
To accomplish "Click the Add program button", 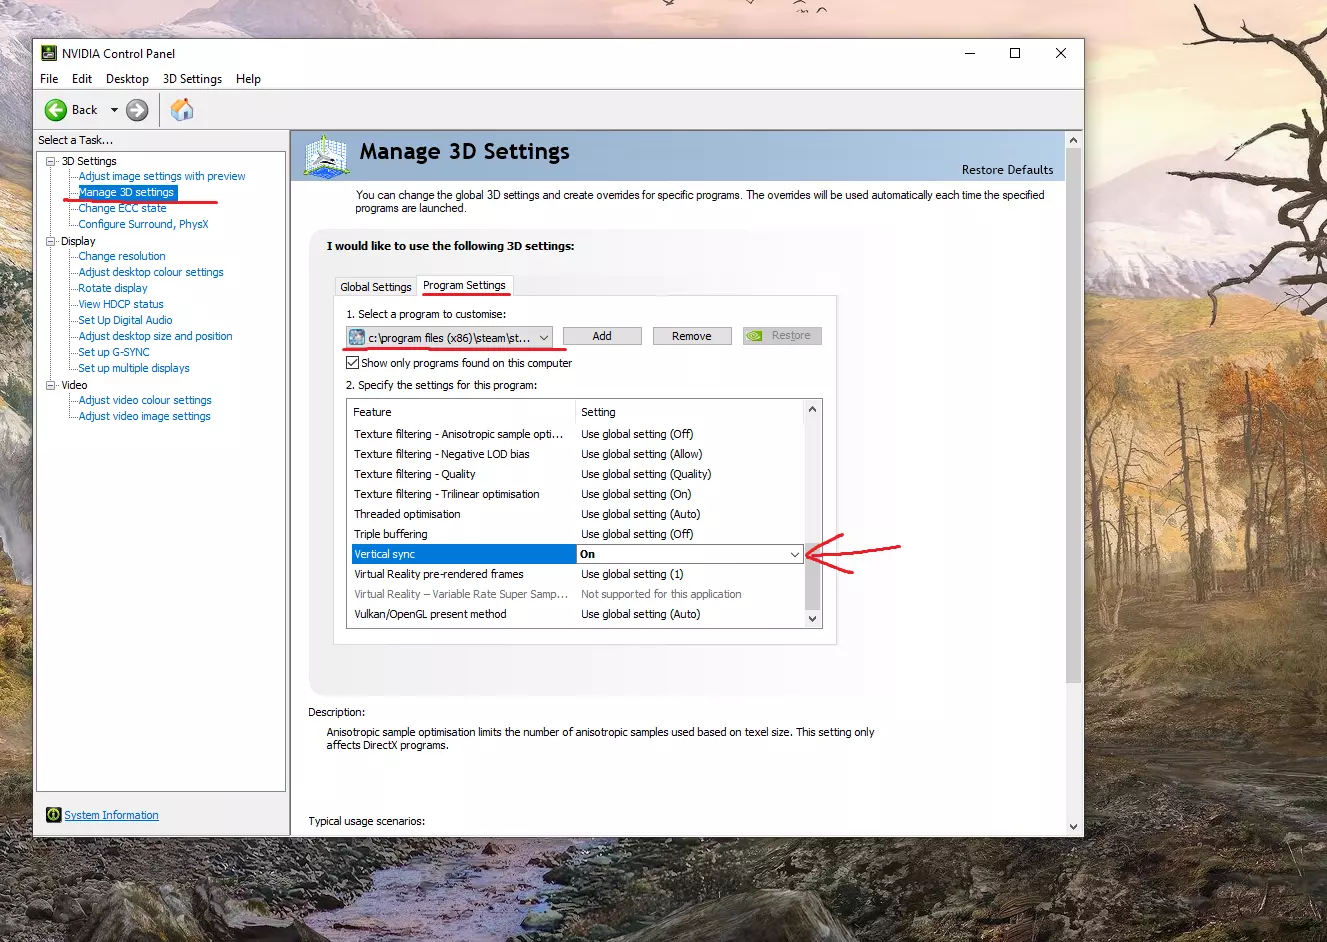I will pyautogui.click(x=602, y=336).
